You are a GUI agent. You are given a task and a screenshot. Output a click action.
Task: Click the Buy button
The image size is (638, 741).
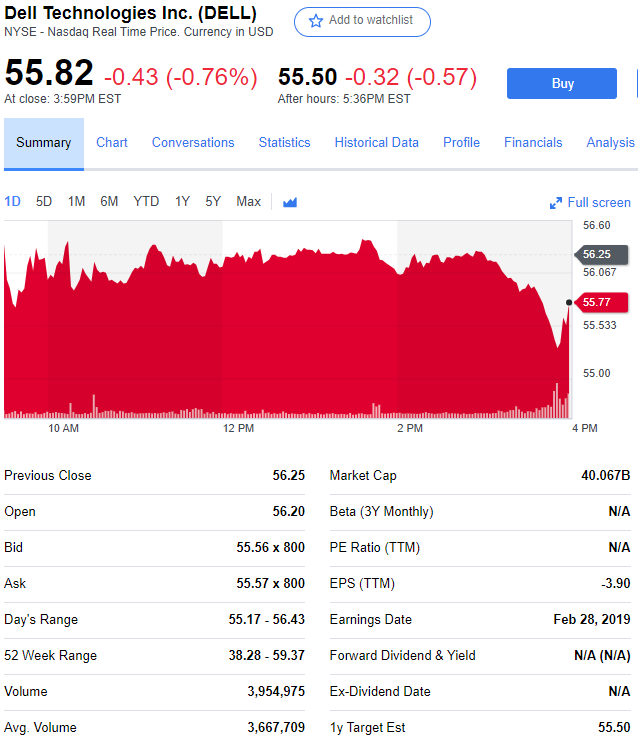click(562, 84)
